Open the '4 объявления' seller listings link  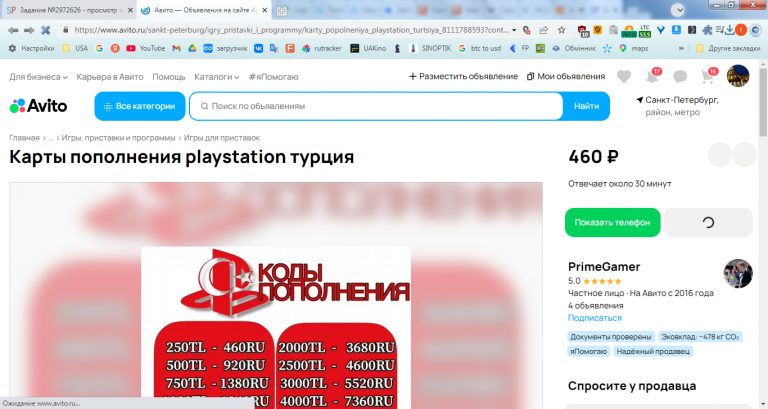click(596, 306)
